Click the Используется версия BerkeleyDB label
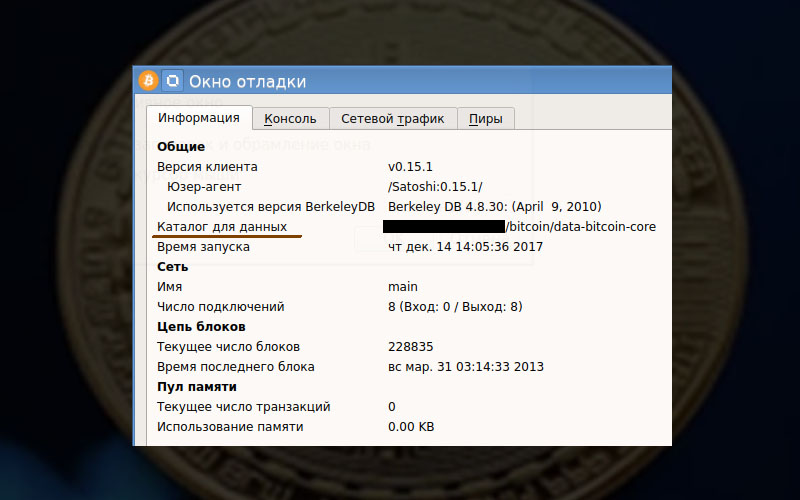800x500 pixels. (x=271, y=207)
